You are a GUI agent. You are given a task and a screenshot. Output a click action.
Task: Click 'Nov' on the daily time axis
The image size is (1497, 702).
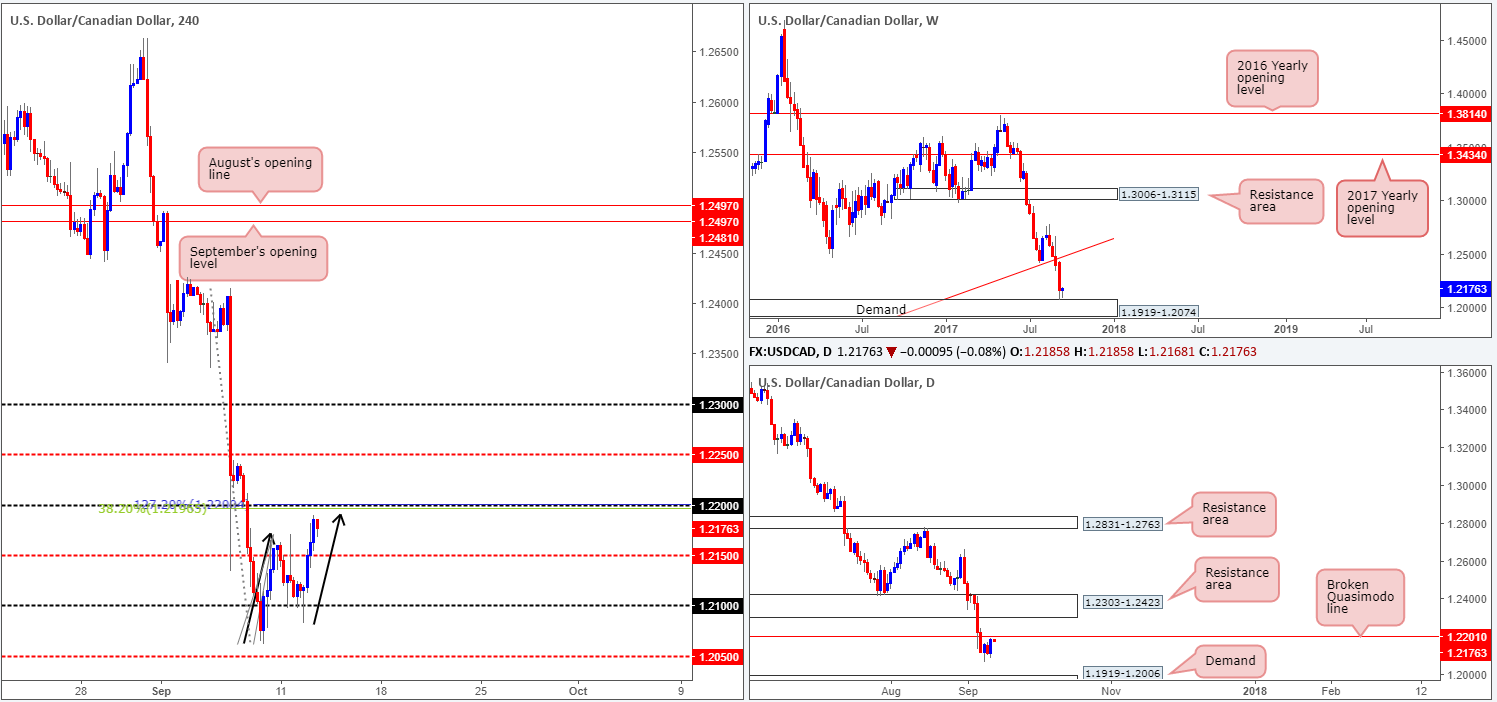1110,691
